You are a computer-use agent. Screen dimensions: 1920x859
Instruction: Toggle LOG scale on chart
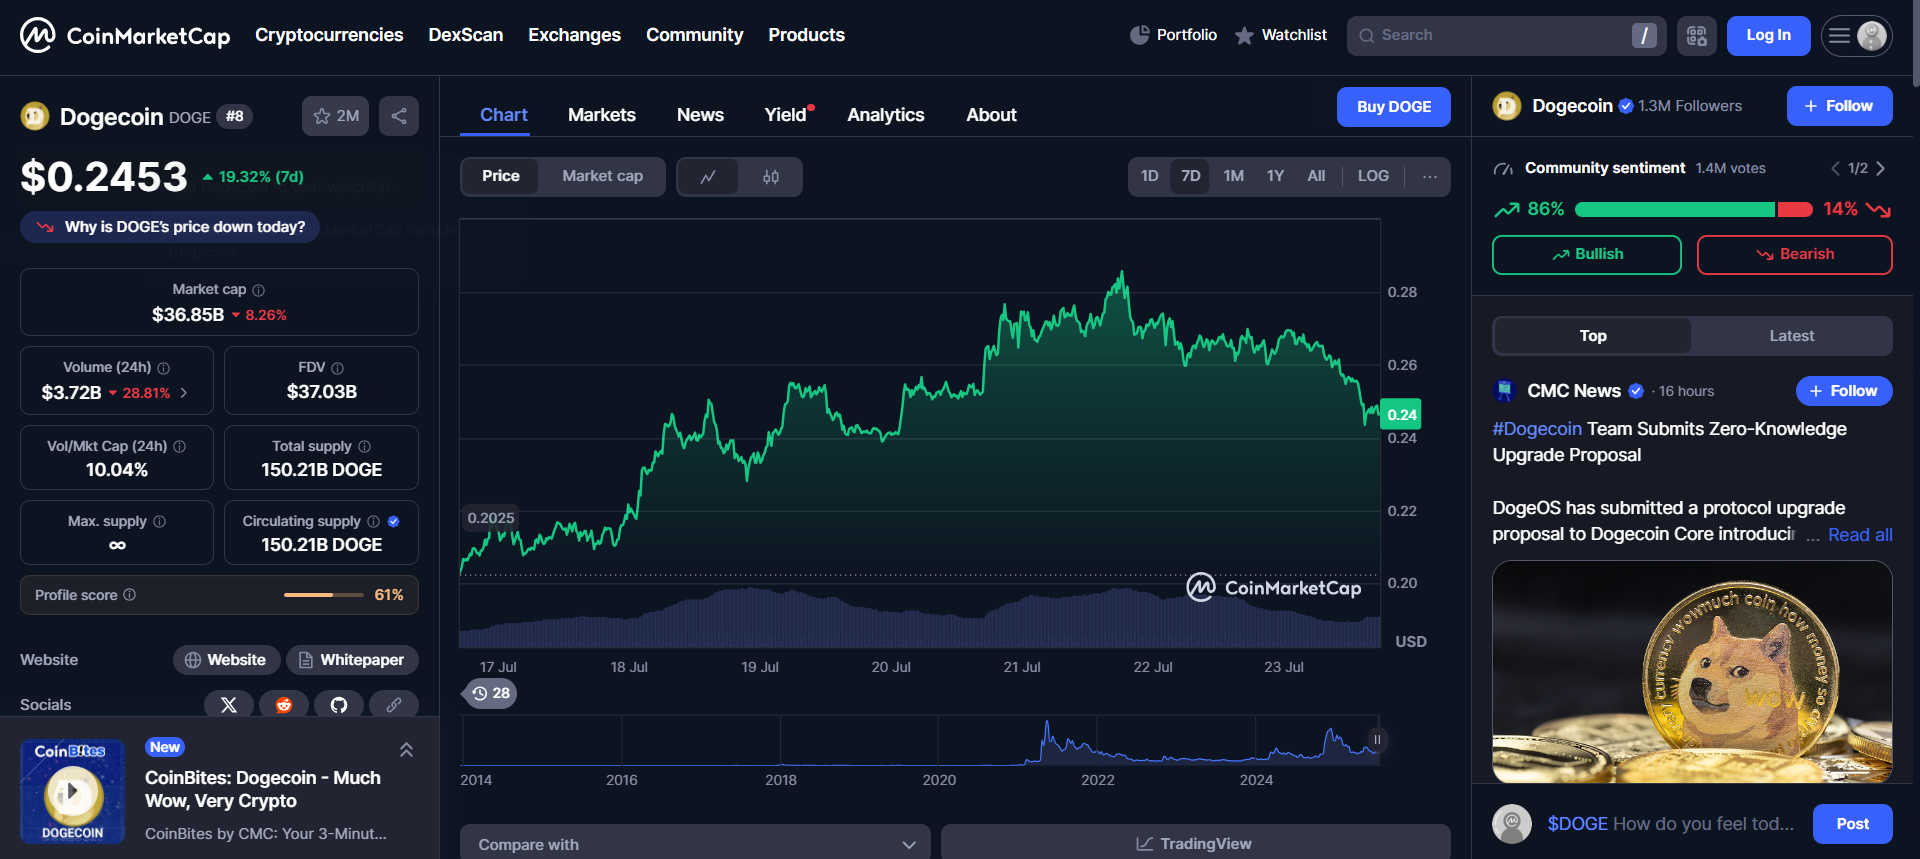pos(1373,176)
